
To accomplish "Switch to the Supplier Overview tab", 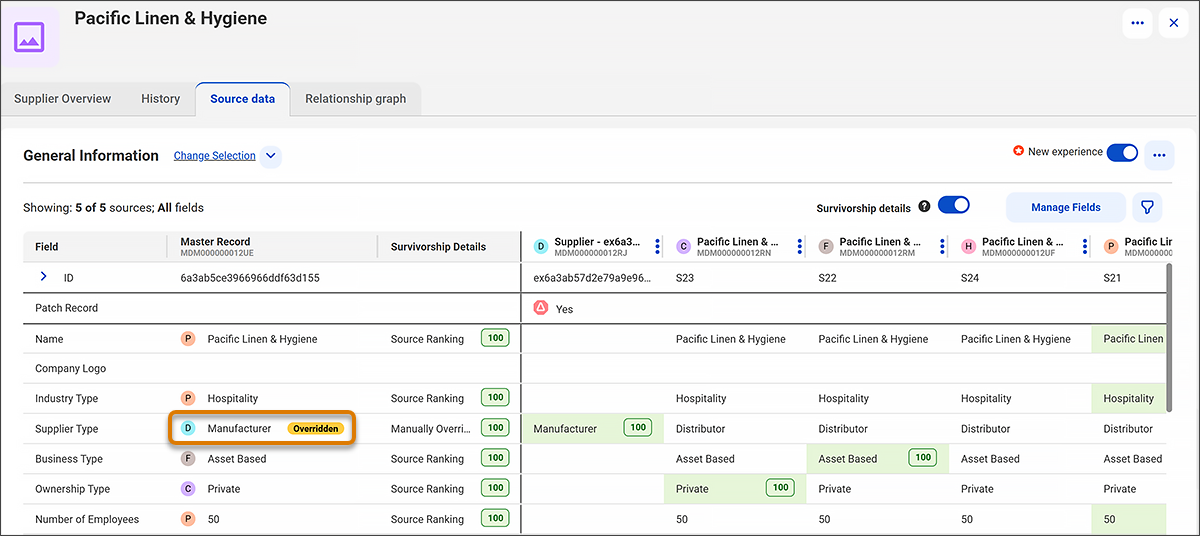I will point(63,99).
